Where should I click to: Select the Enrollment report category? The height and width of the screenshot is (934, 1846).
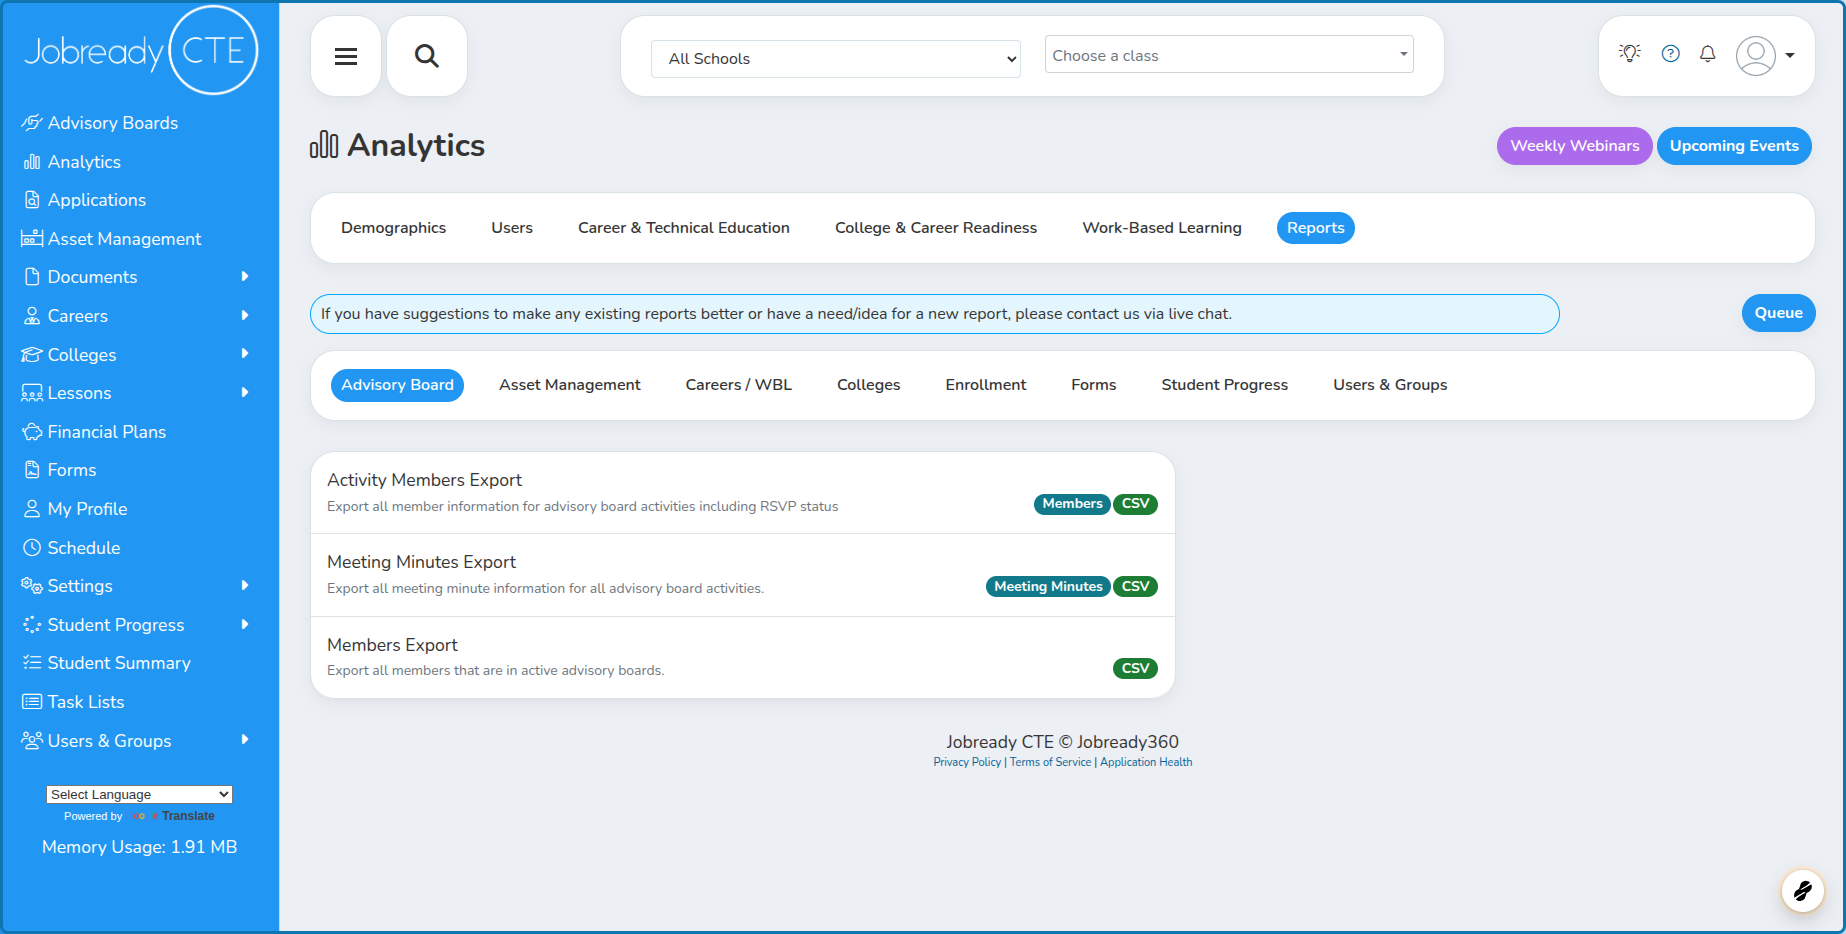coord(986,385)
